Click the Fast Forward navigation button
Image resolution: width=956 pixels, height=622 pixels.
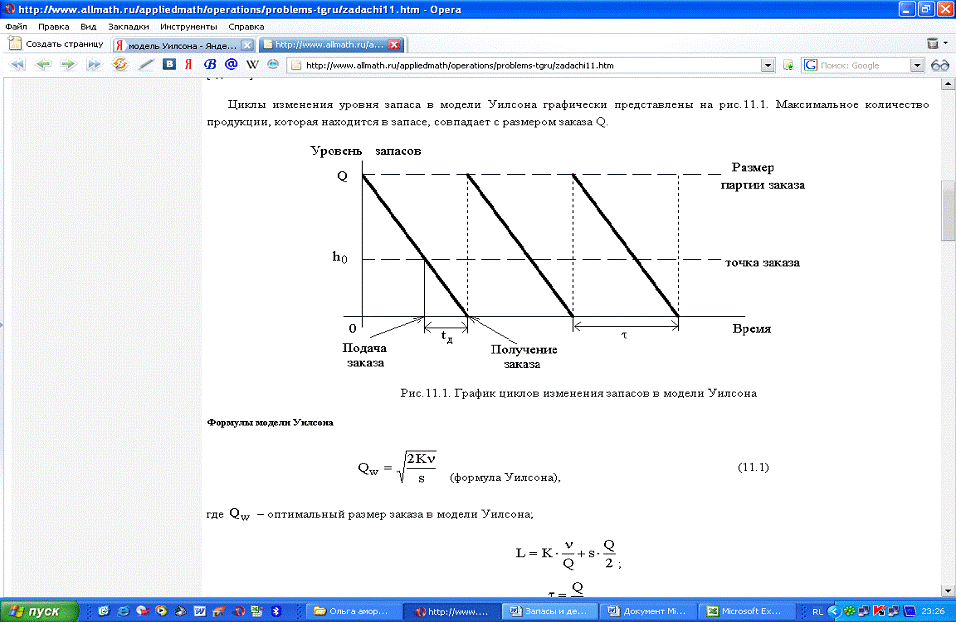pos(93,64)
